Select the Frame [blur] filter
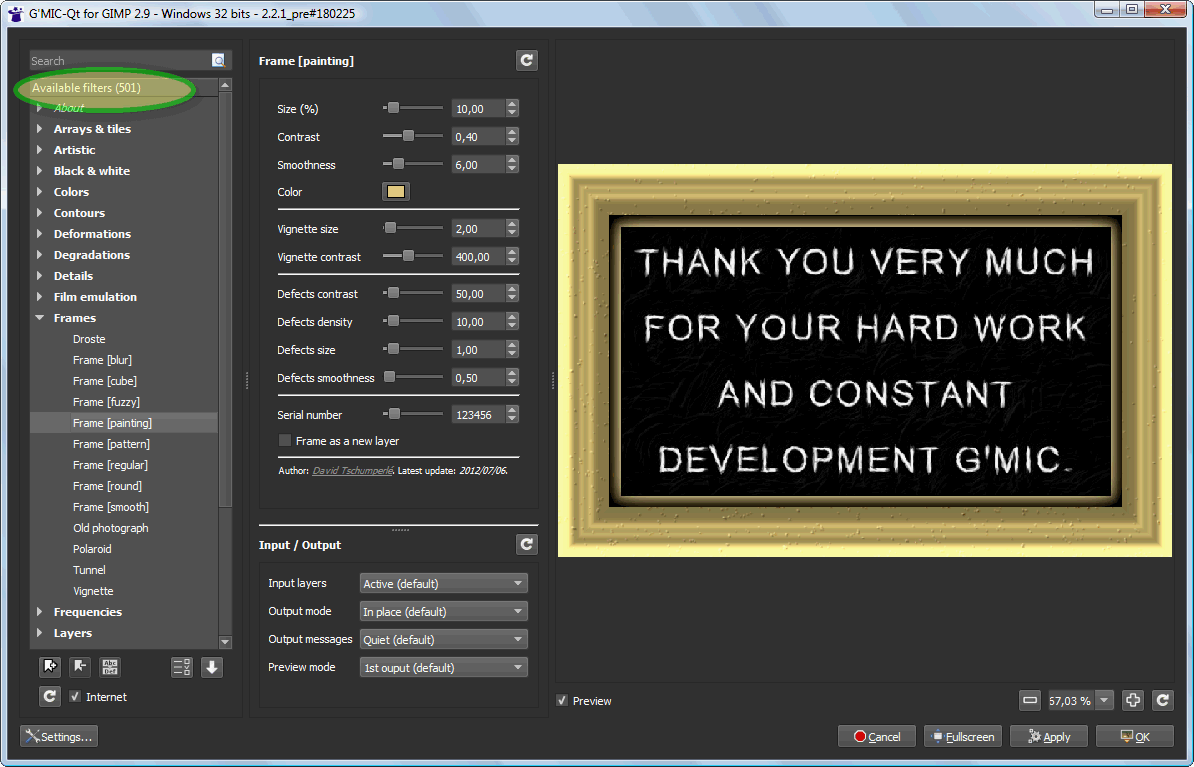 pyautogui.click(x=102, y=360)
